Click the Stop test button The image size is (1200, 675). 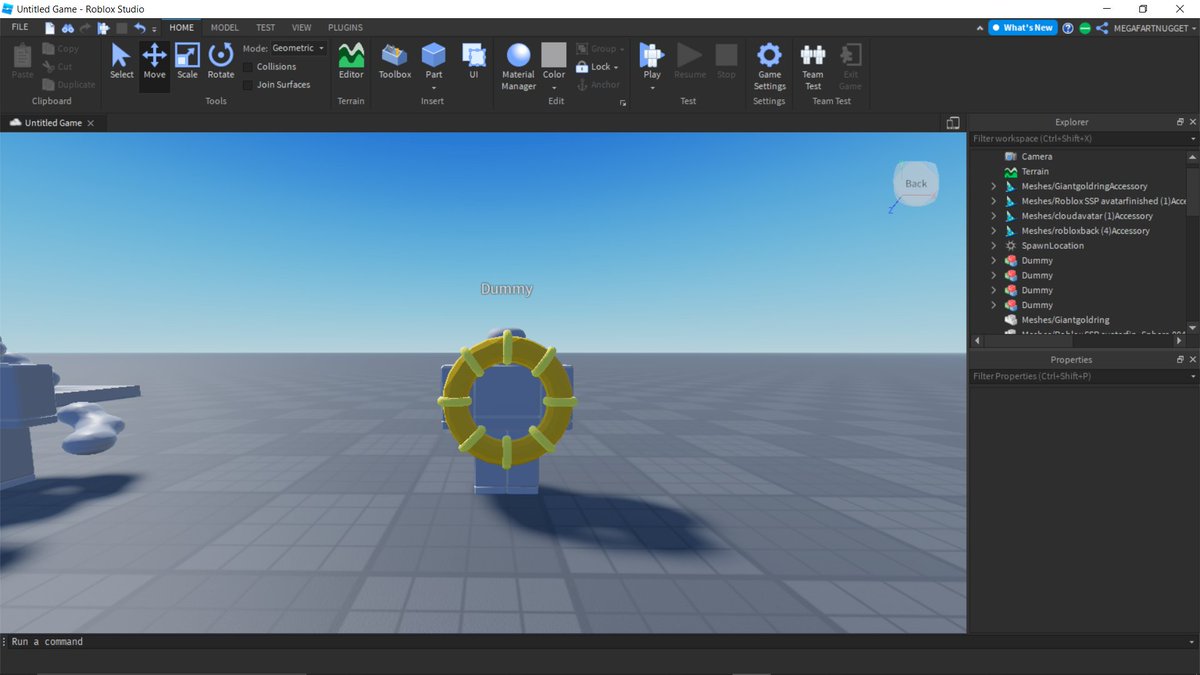coord(726,62)
